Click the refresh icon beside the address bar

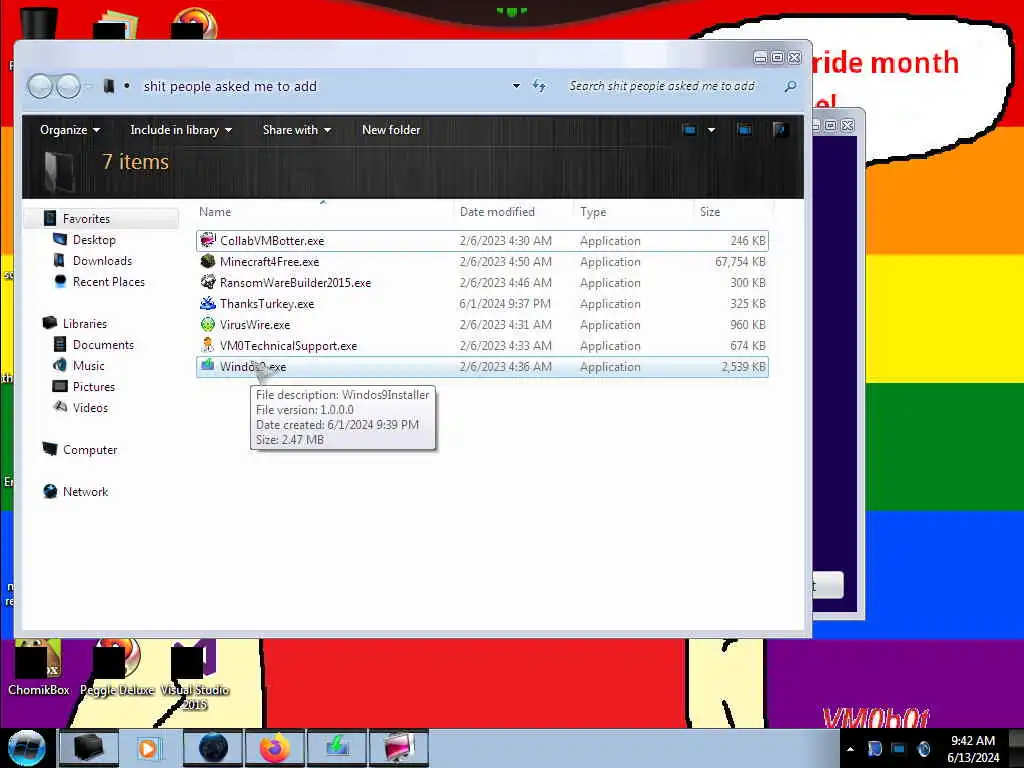tap(539, 86)
